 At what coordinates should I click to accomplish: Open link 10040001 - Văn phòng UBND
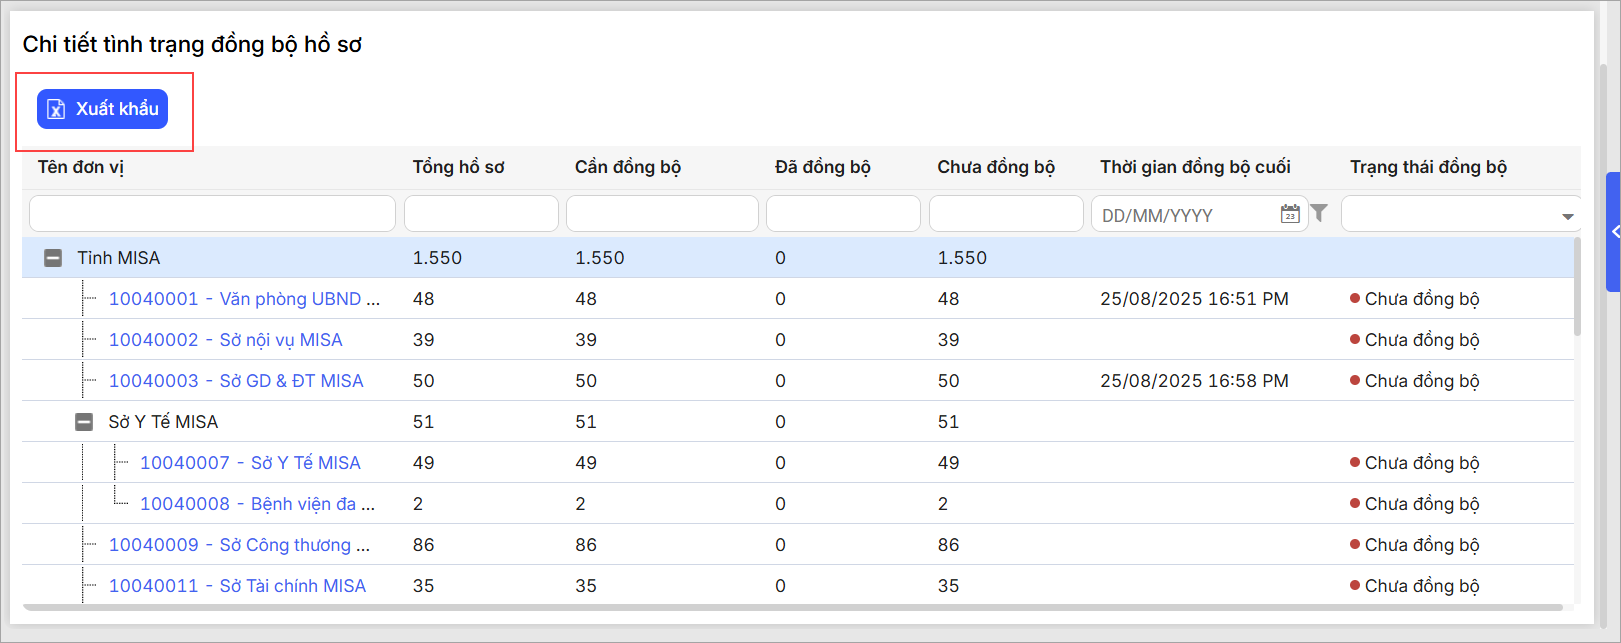(x=244, y=299)
